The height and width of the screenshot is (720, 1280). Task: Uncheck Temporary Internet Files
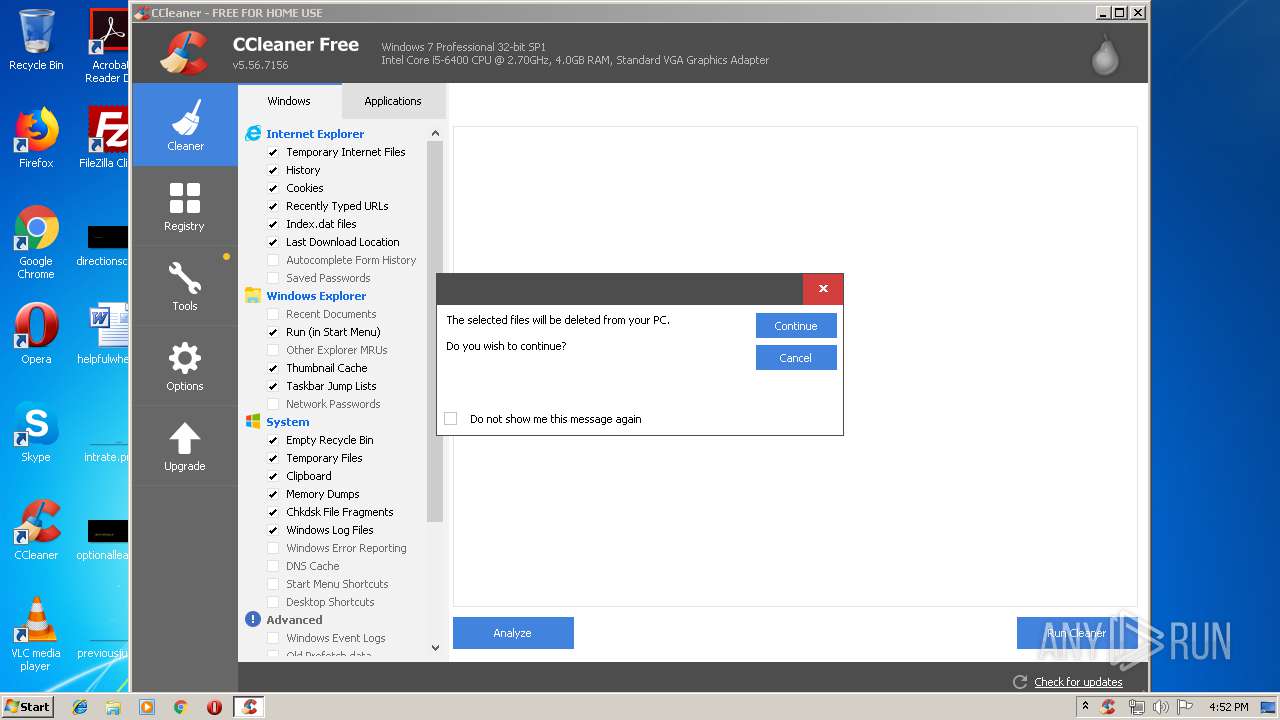(273, 152)
